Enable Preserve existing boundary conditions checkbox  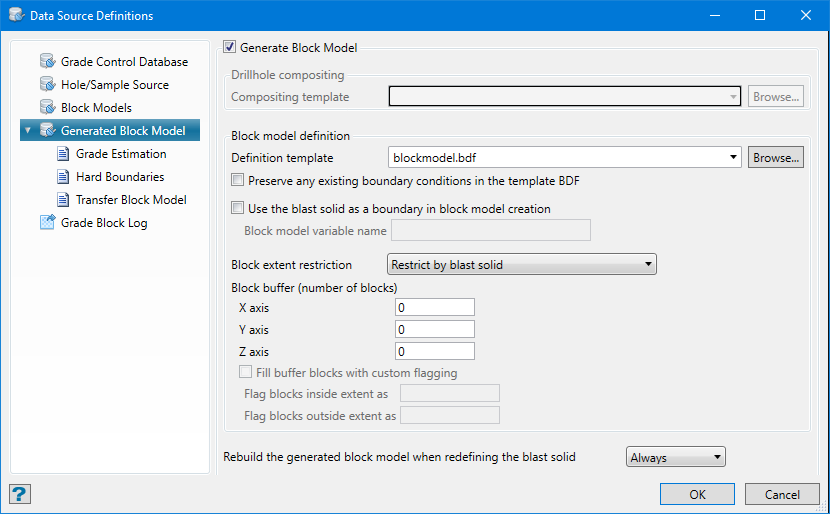click(238, 181)
